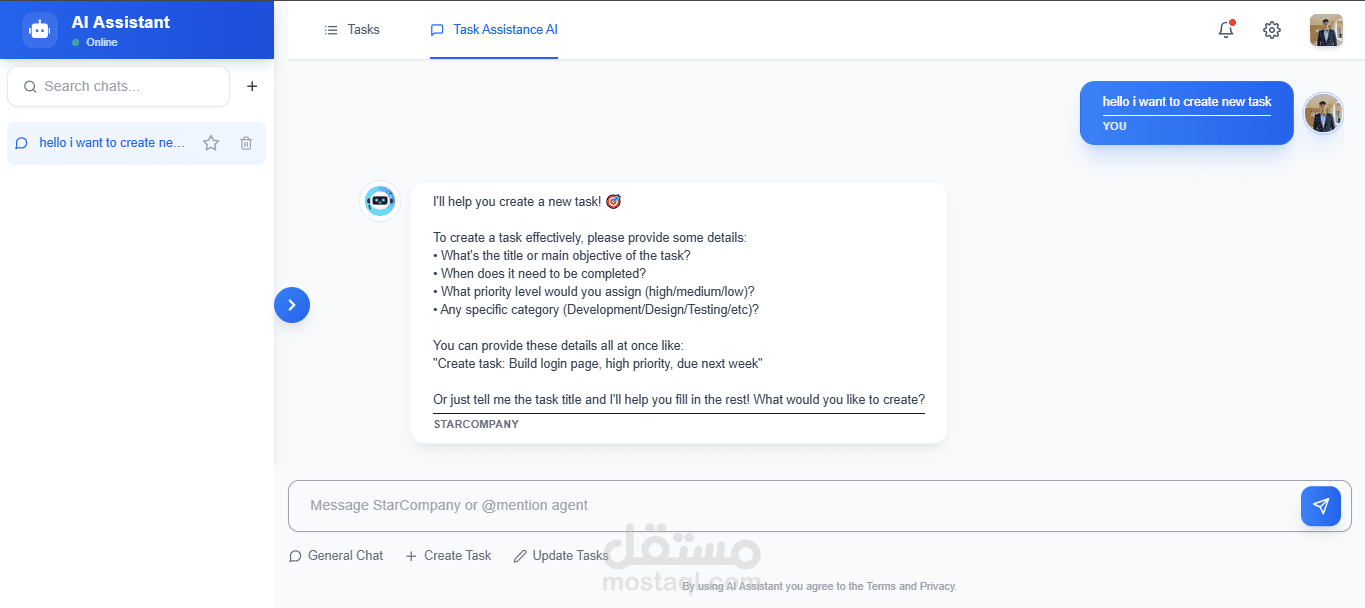This screenshot has height=608, width=1365.
Task: Collapse the sidebar with the blue chevron
Action: click(292, 305)
